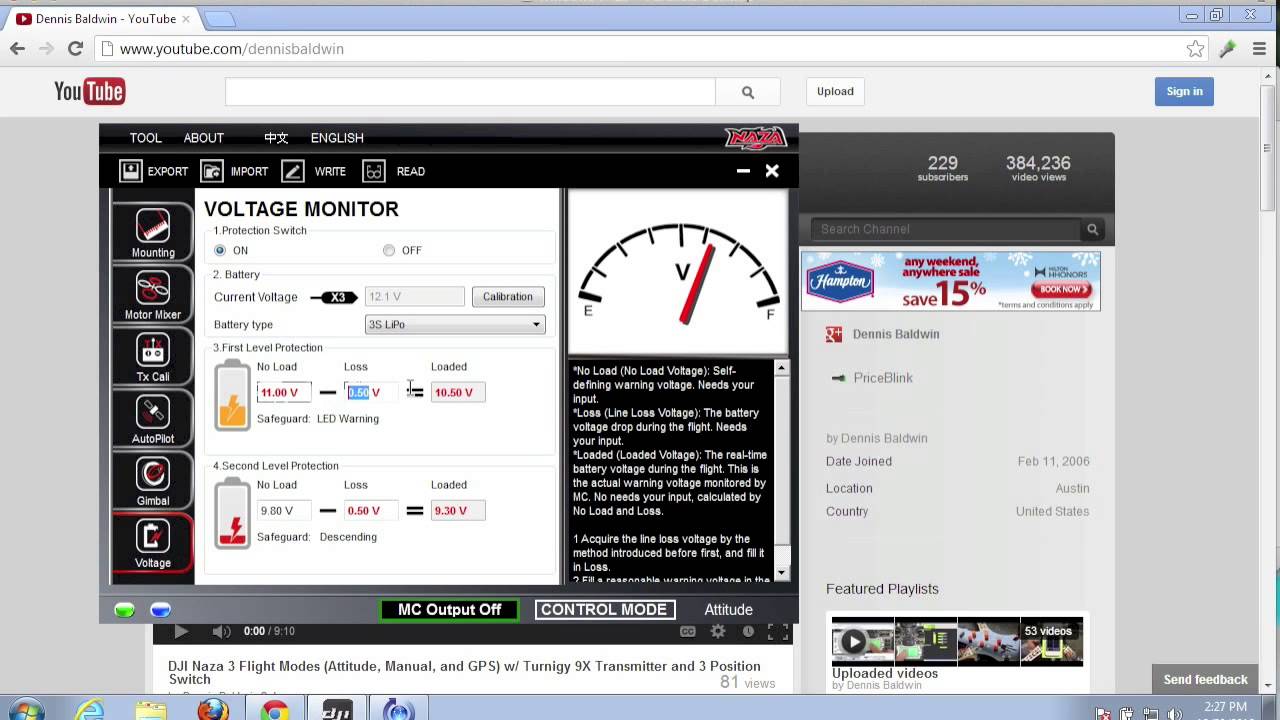Click the channel search magnifier icon

[1093, 229]
